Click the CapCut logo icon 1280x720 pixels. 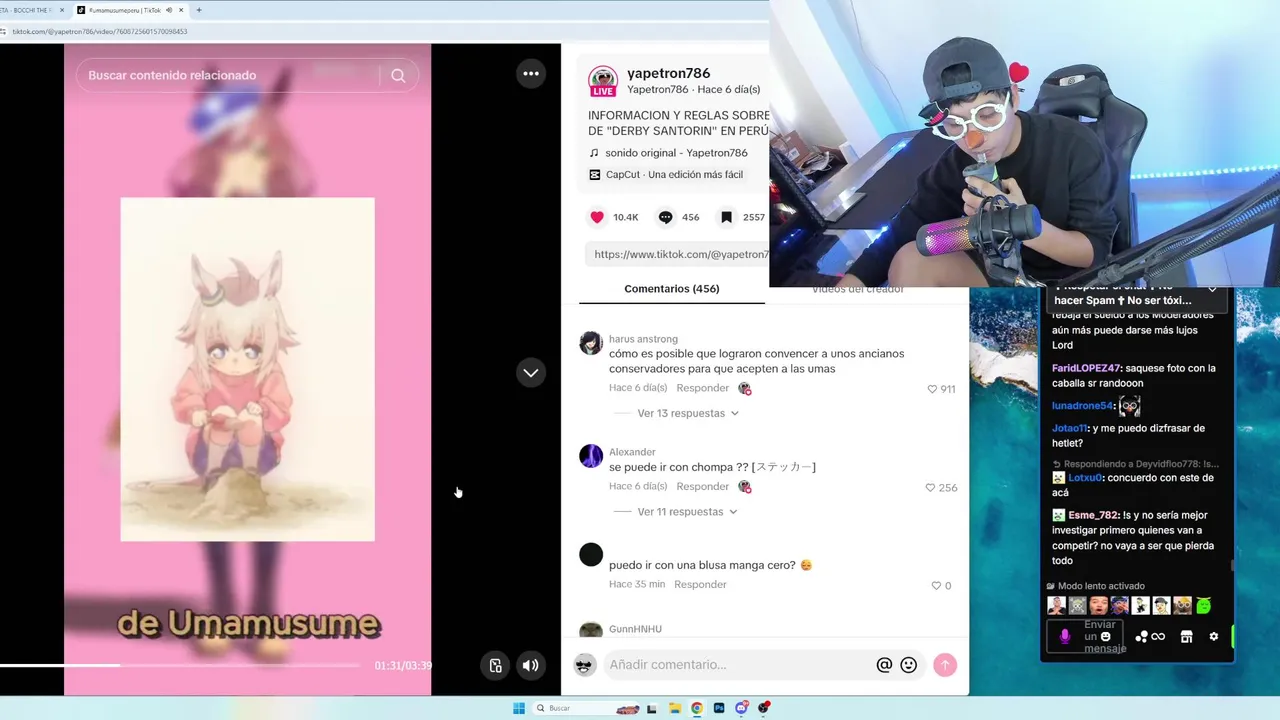594,174
